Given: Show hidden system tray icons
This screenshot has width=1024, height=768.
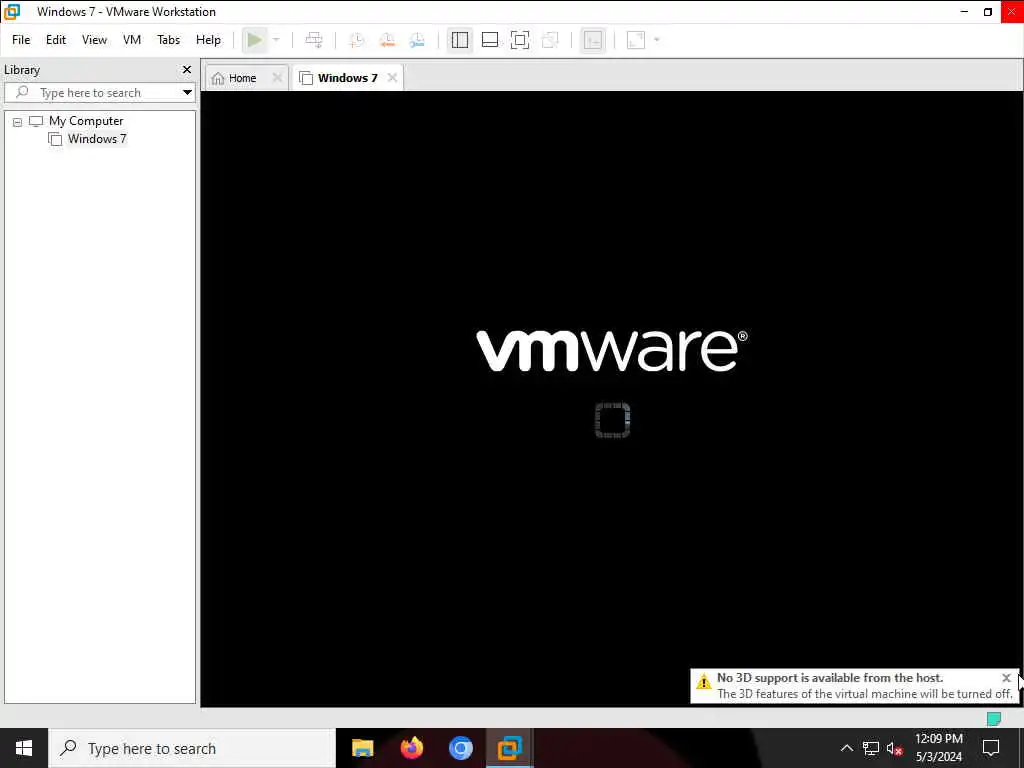Looking at the screenshot, I should [846, 748].
